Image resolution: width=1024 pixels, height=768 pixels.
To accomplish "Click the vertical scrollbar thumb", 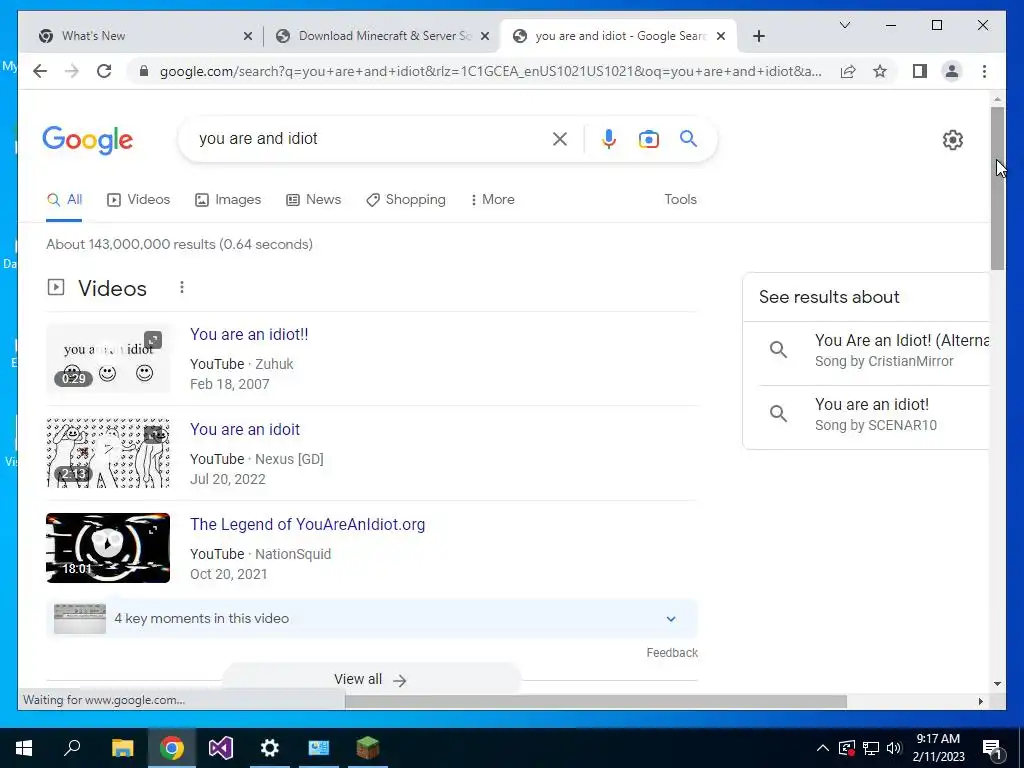I will [997, 188].
